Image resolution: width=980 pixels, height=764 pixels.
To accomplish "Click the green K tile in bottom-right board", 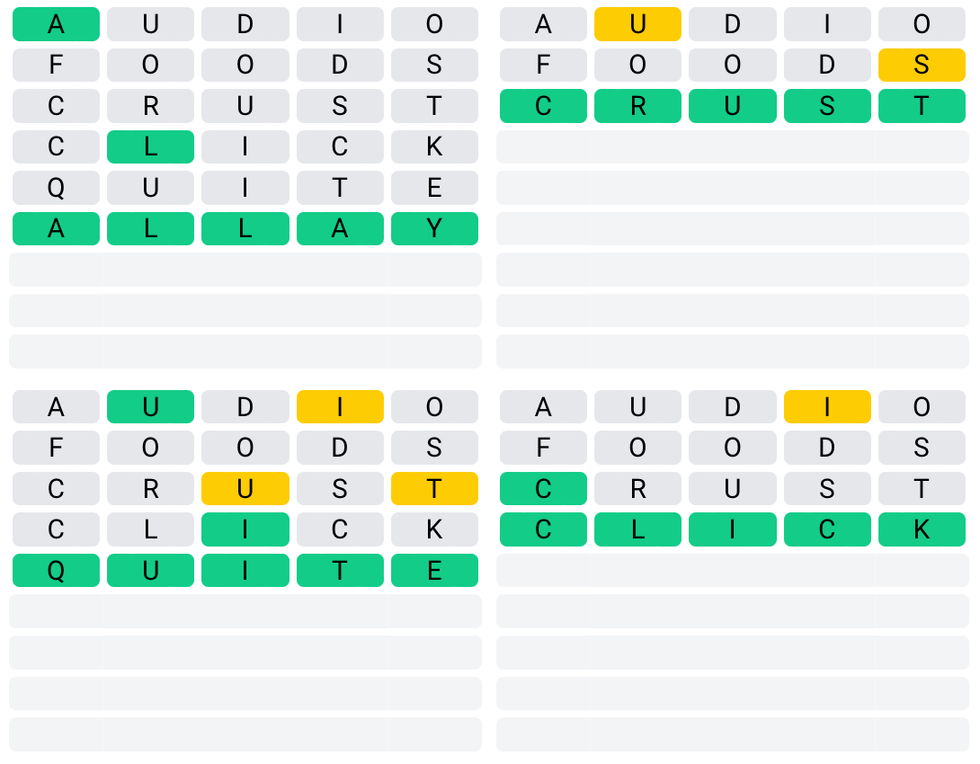I will tap(921, 530).
